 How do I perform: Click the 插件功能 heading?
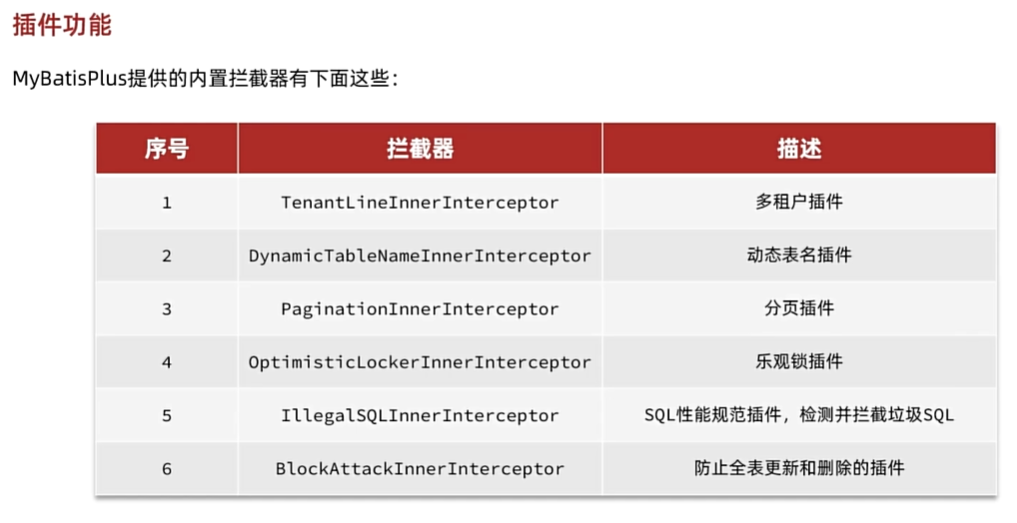pyautogui.click(x=62, y=25)
